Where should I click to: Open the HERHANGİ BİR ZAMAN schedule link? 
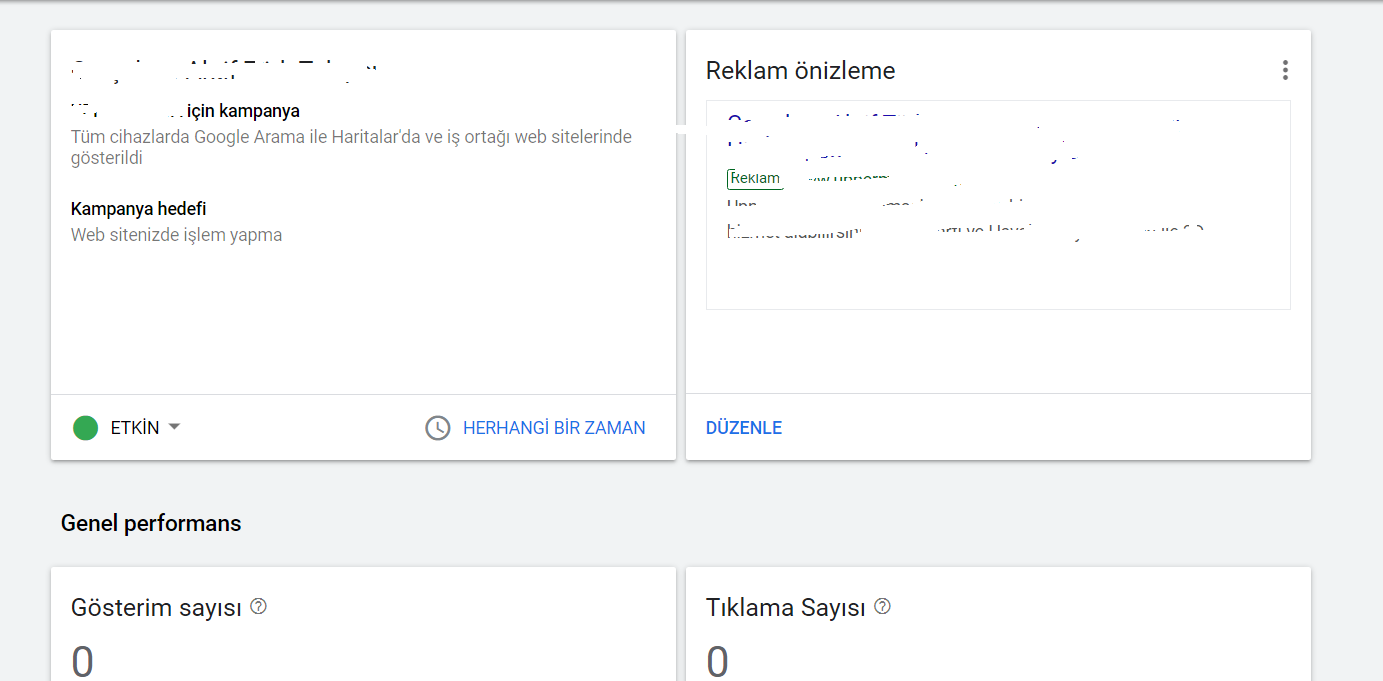pyautogui.click(x=554, y=428)
